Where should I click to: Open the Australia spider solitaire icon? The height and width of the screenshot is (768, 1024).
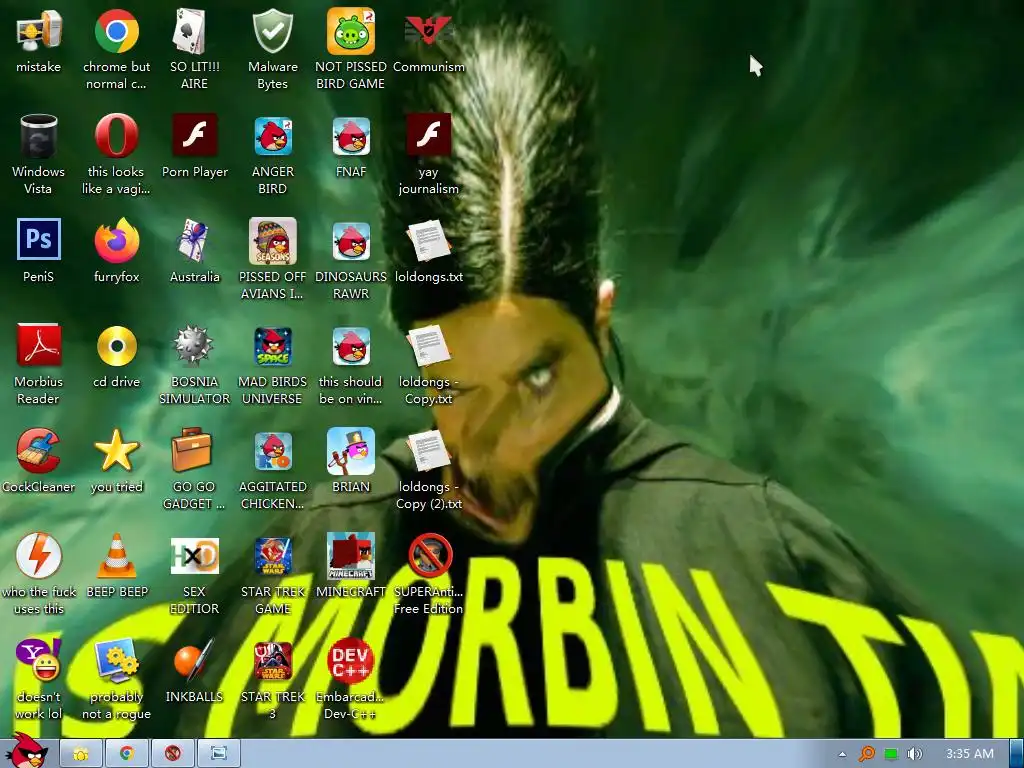pos(193,240)
